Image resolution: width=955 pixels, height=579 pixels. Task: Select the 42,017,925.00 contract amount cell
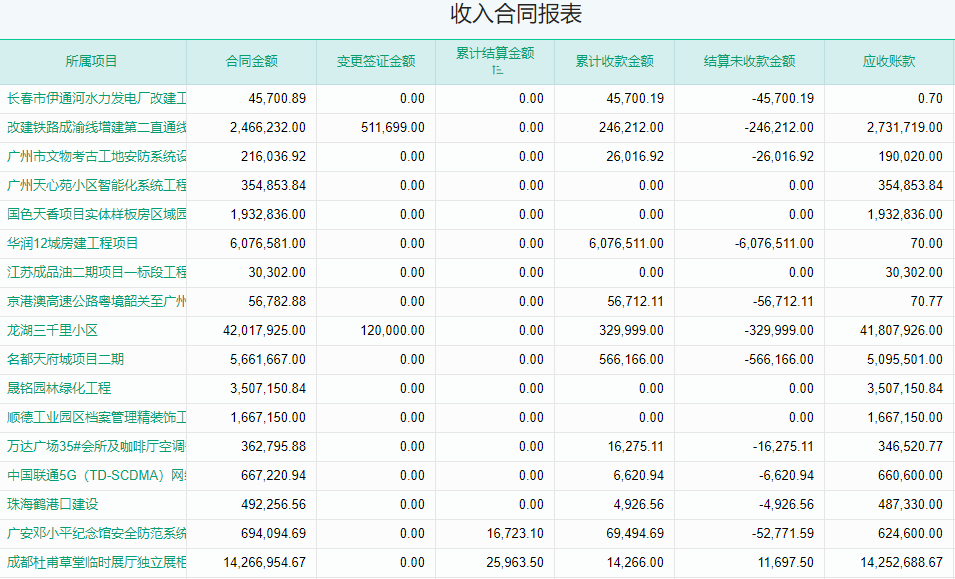(x=267, y=330)
